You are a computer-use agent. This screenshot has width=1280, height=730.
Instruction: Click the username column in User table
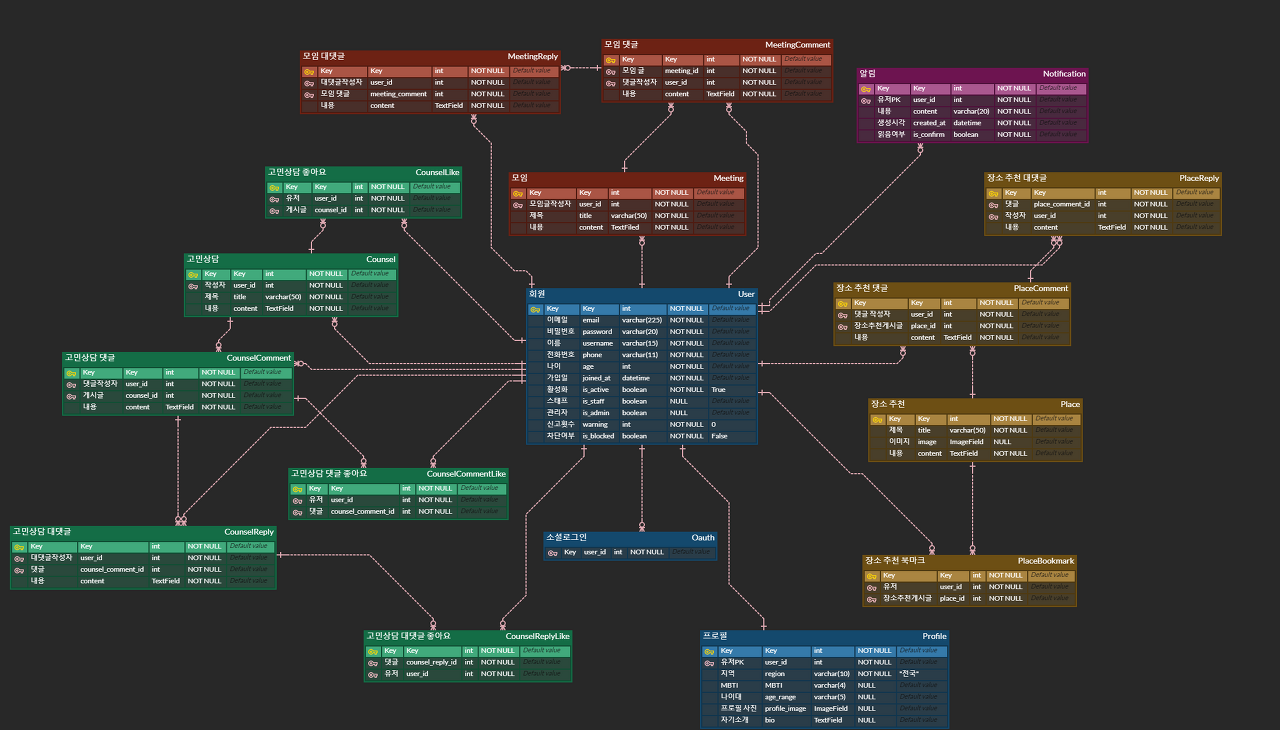point(598,343)
